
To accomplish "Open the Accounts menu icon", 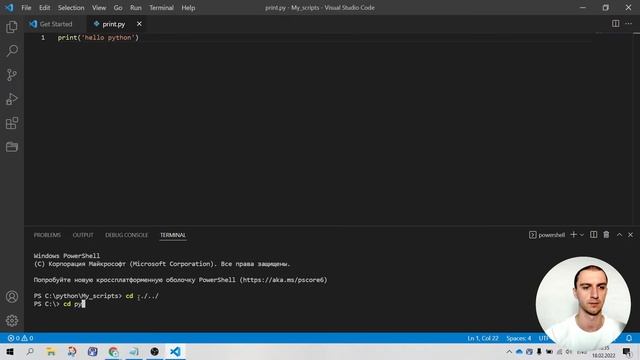I will pyautogui.click(x=12, y=296).
